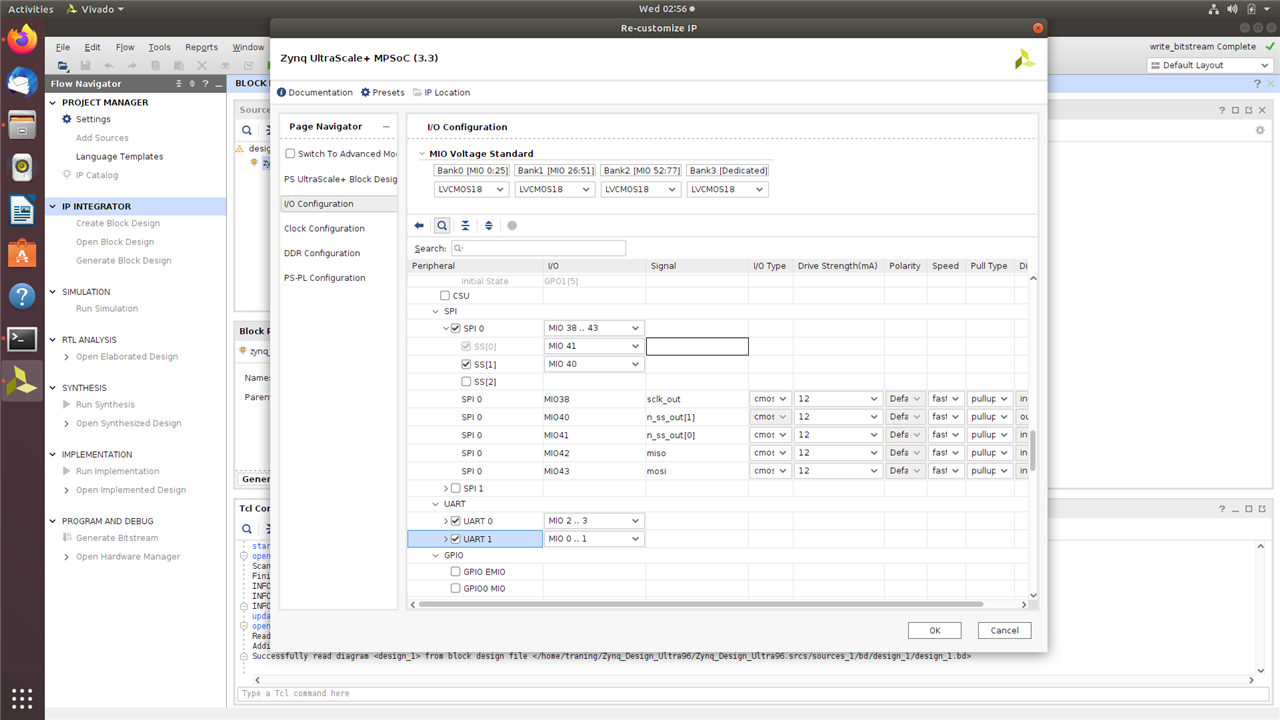
Task: Enable Switch To Advanced Mode checkbox
Action: coord(290,154)
